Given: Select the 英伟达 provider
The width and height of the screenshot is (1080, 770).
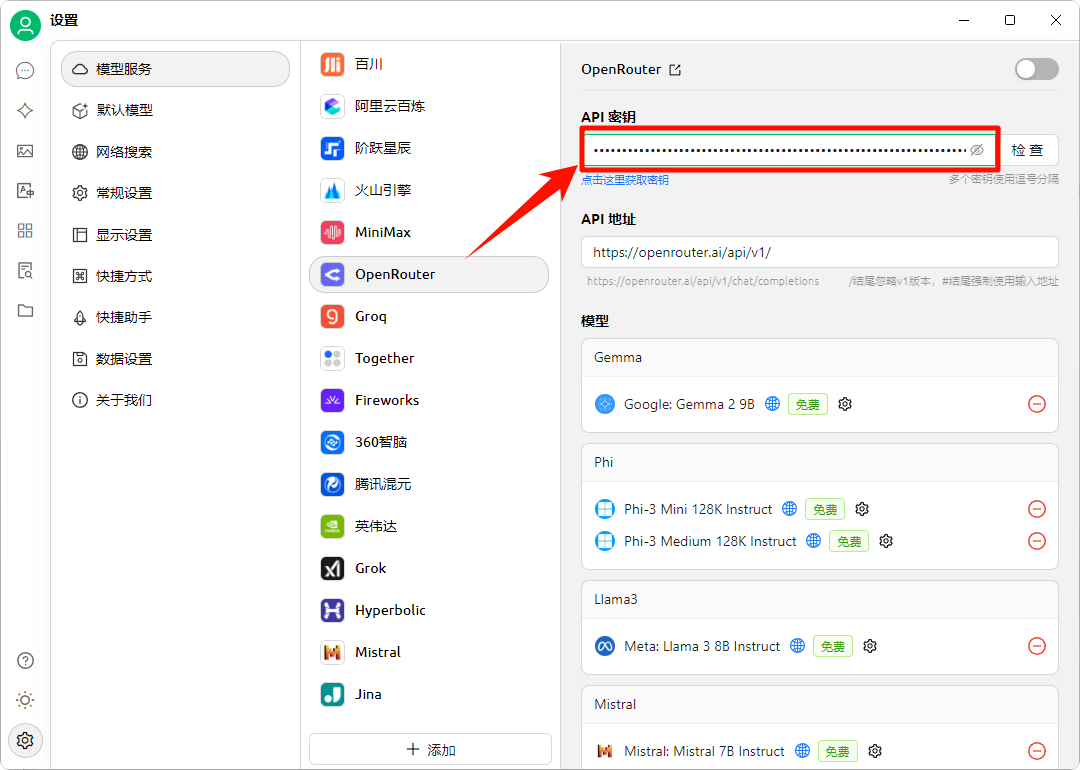Looking at the screenshot, I should point(429,526).
